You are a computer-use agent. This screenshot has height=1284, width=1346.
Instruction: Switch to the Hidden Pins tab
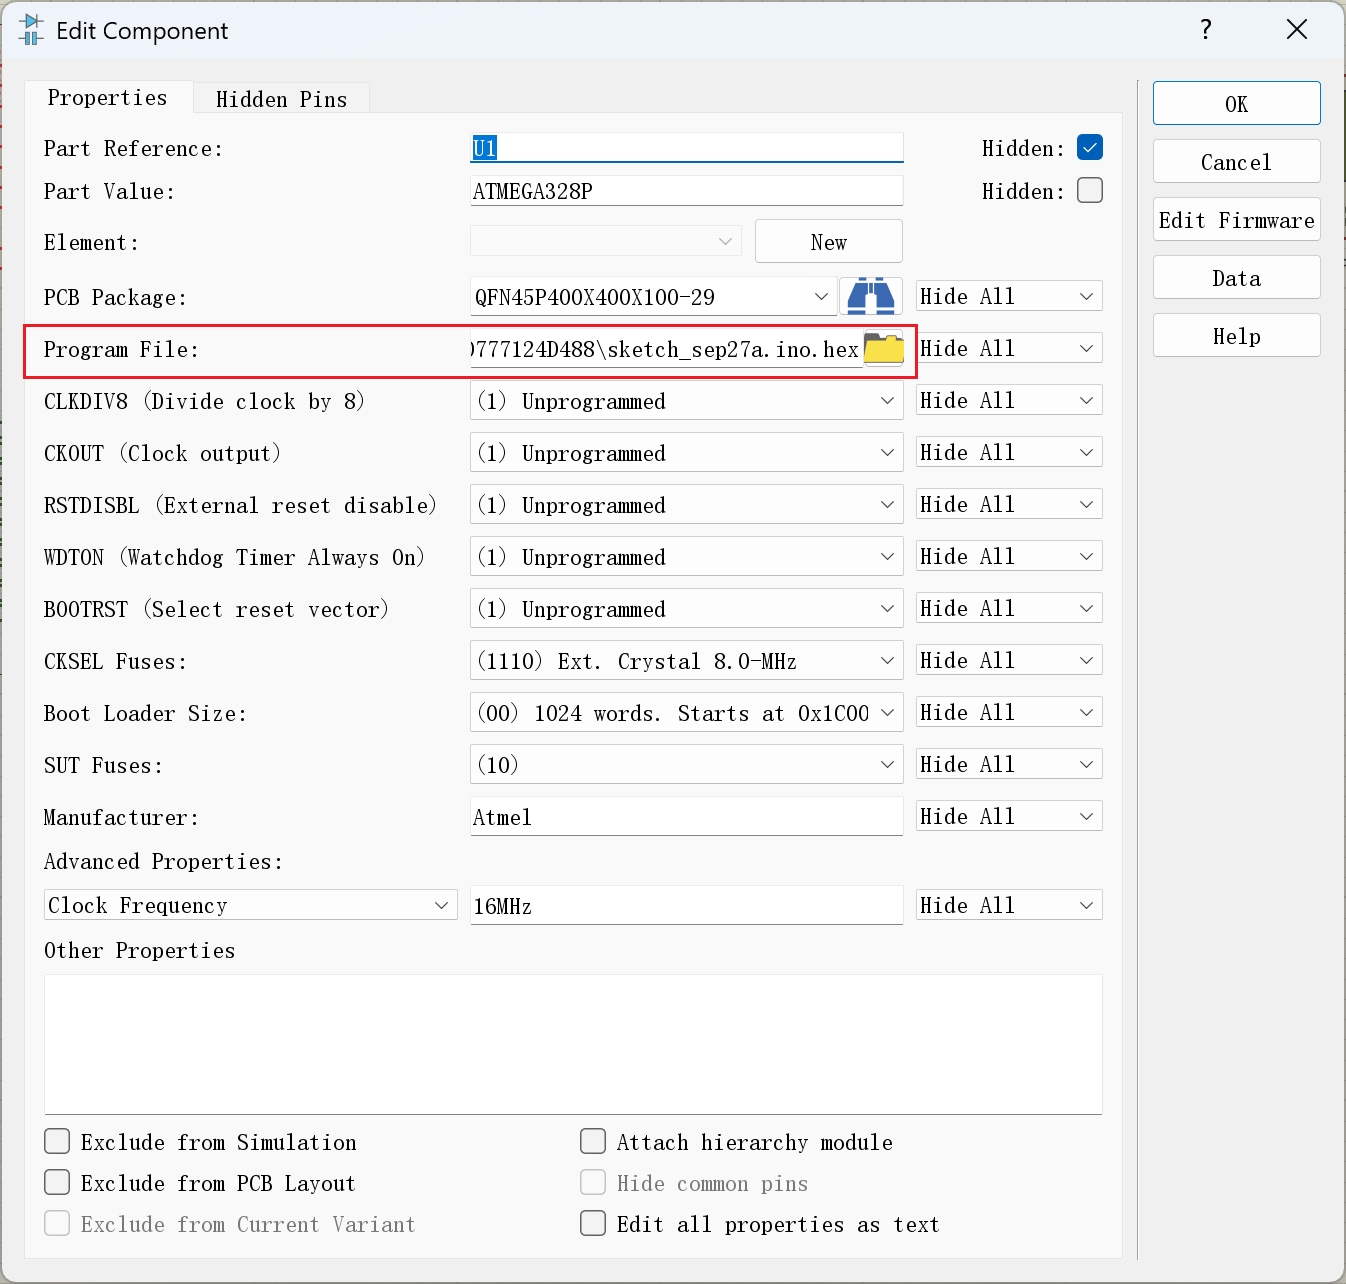click(x=281, y=99)
